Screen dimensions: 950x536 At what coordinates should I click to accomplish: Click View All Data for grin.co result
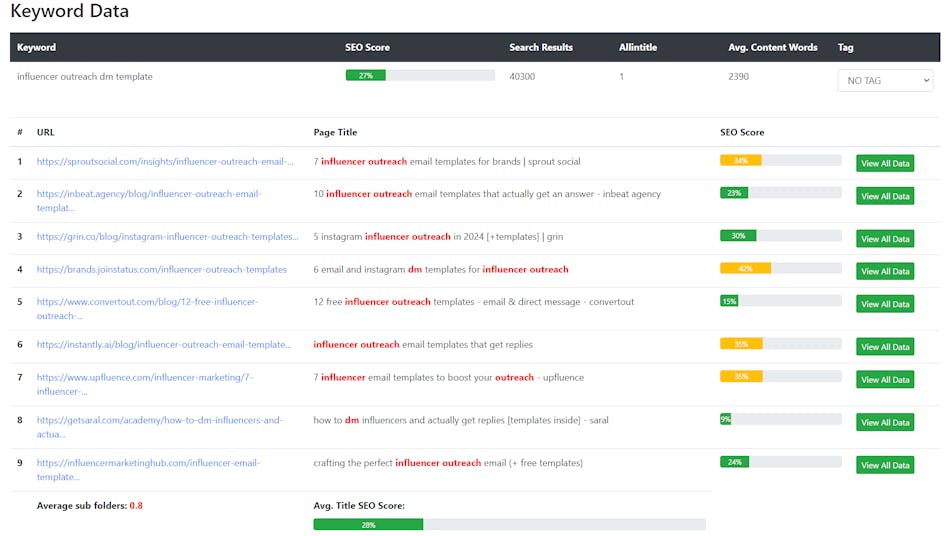884,239
